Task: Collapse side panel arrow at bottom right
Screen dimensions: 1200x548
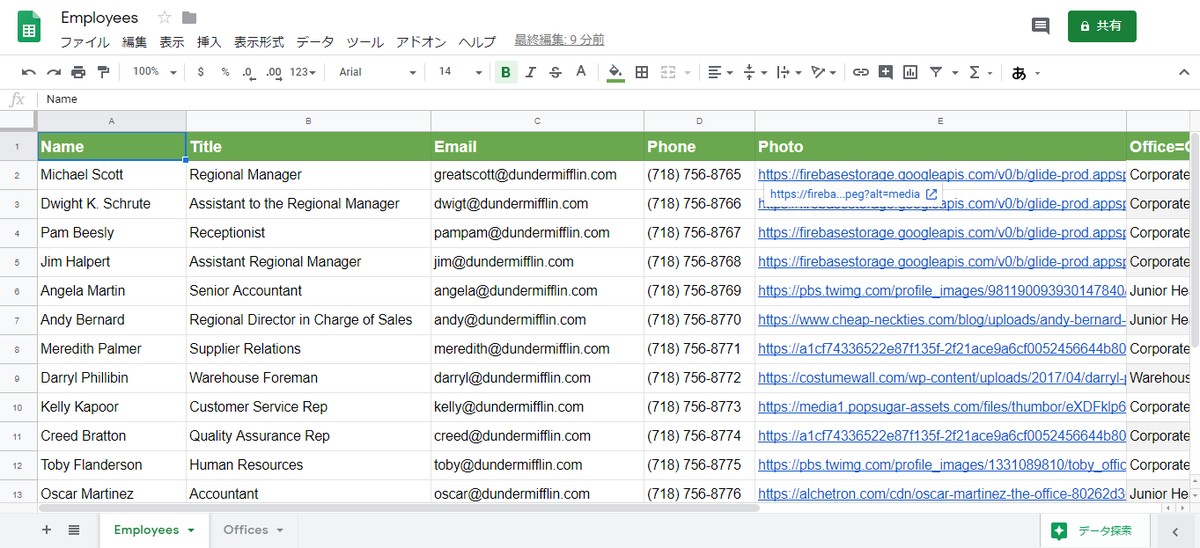Action: coord(1176,531)
